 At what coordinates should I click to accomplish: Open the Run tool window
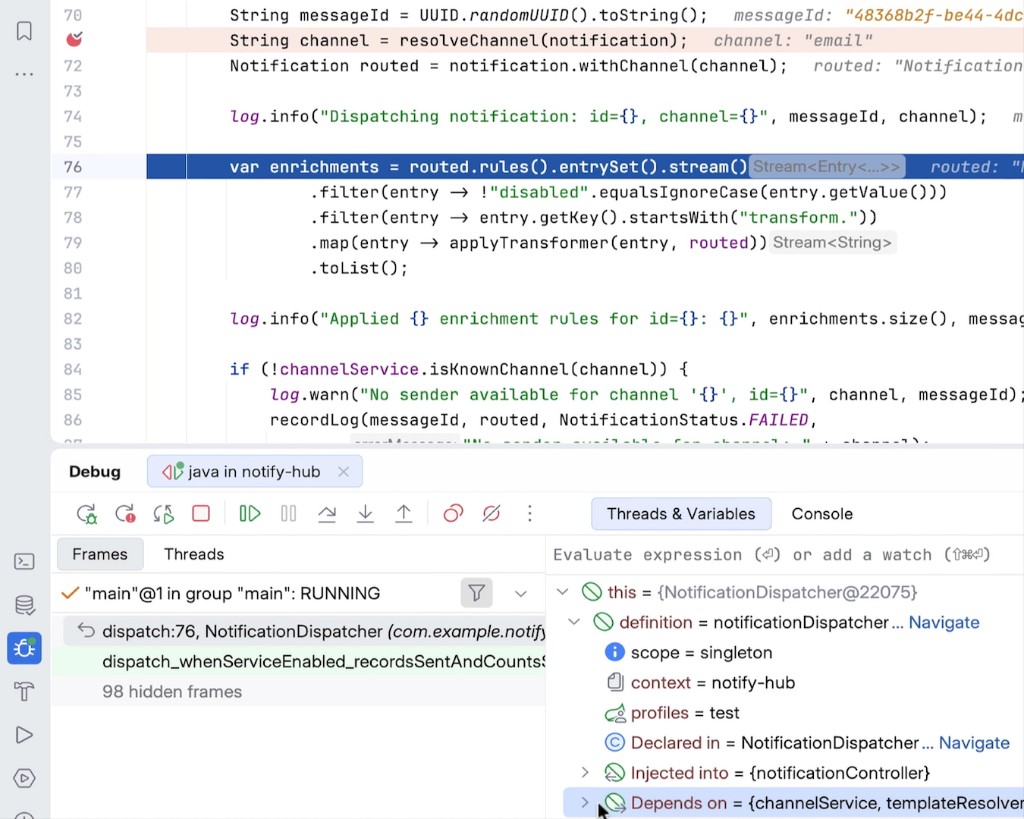pos(24,735)
